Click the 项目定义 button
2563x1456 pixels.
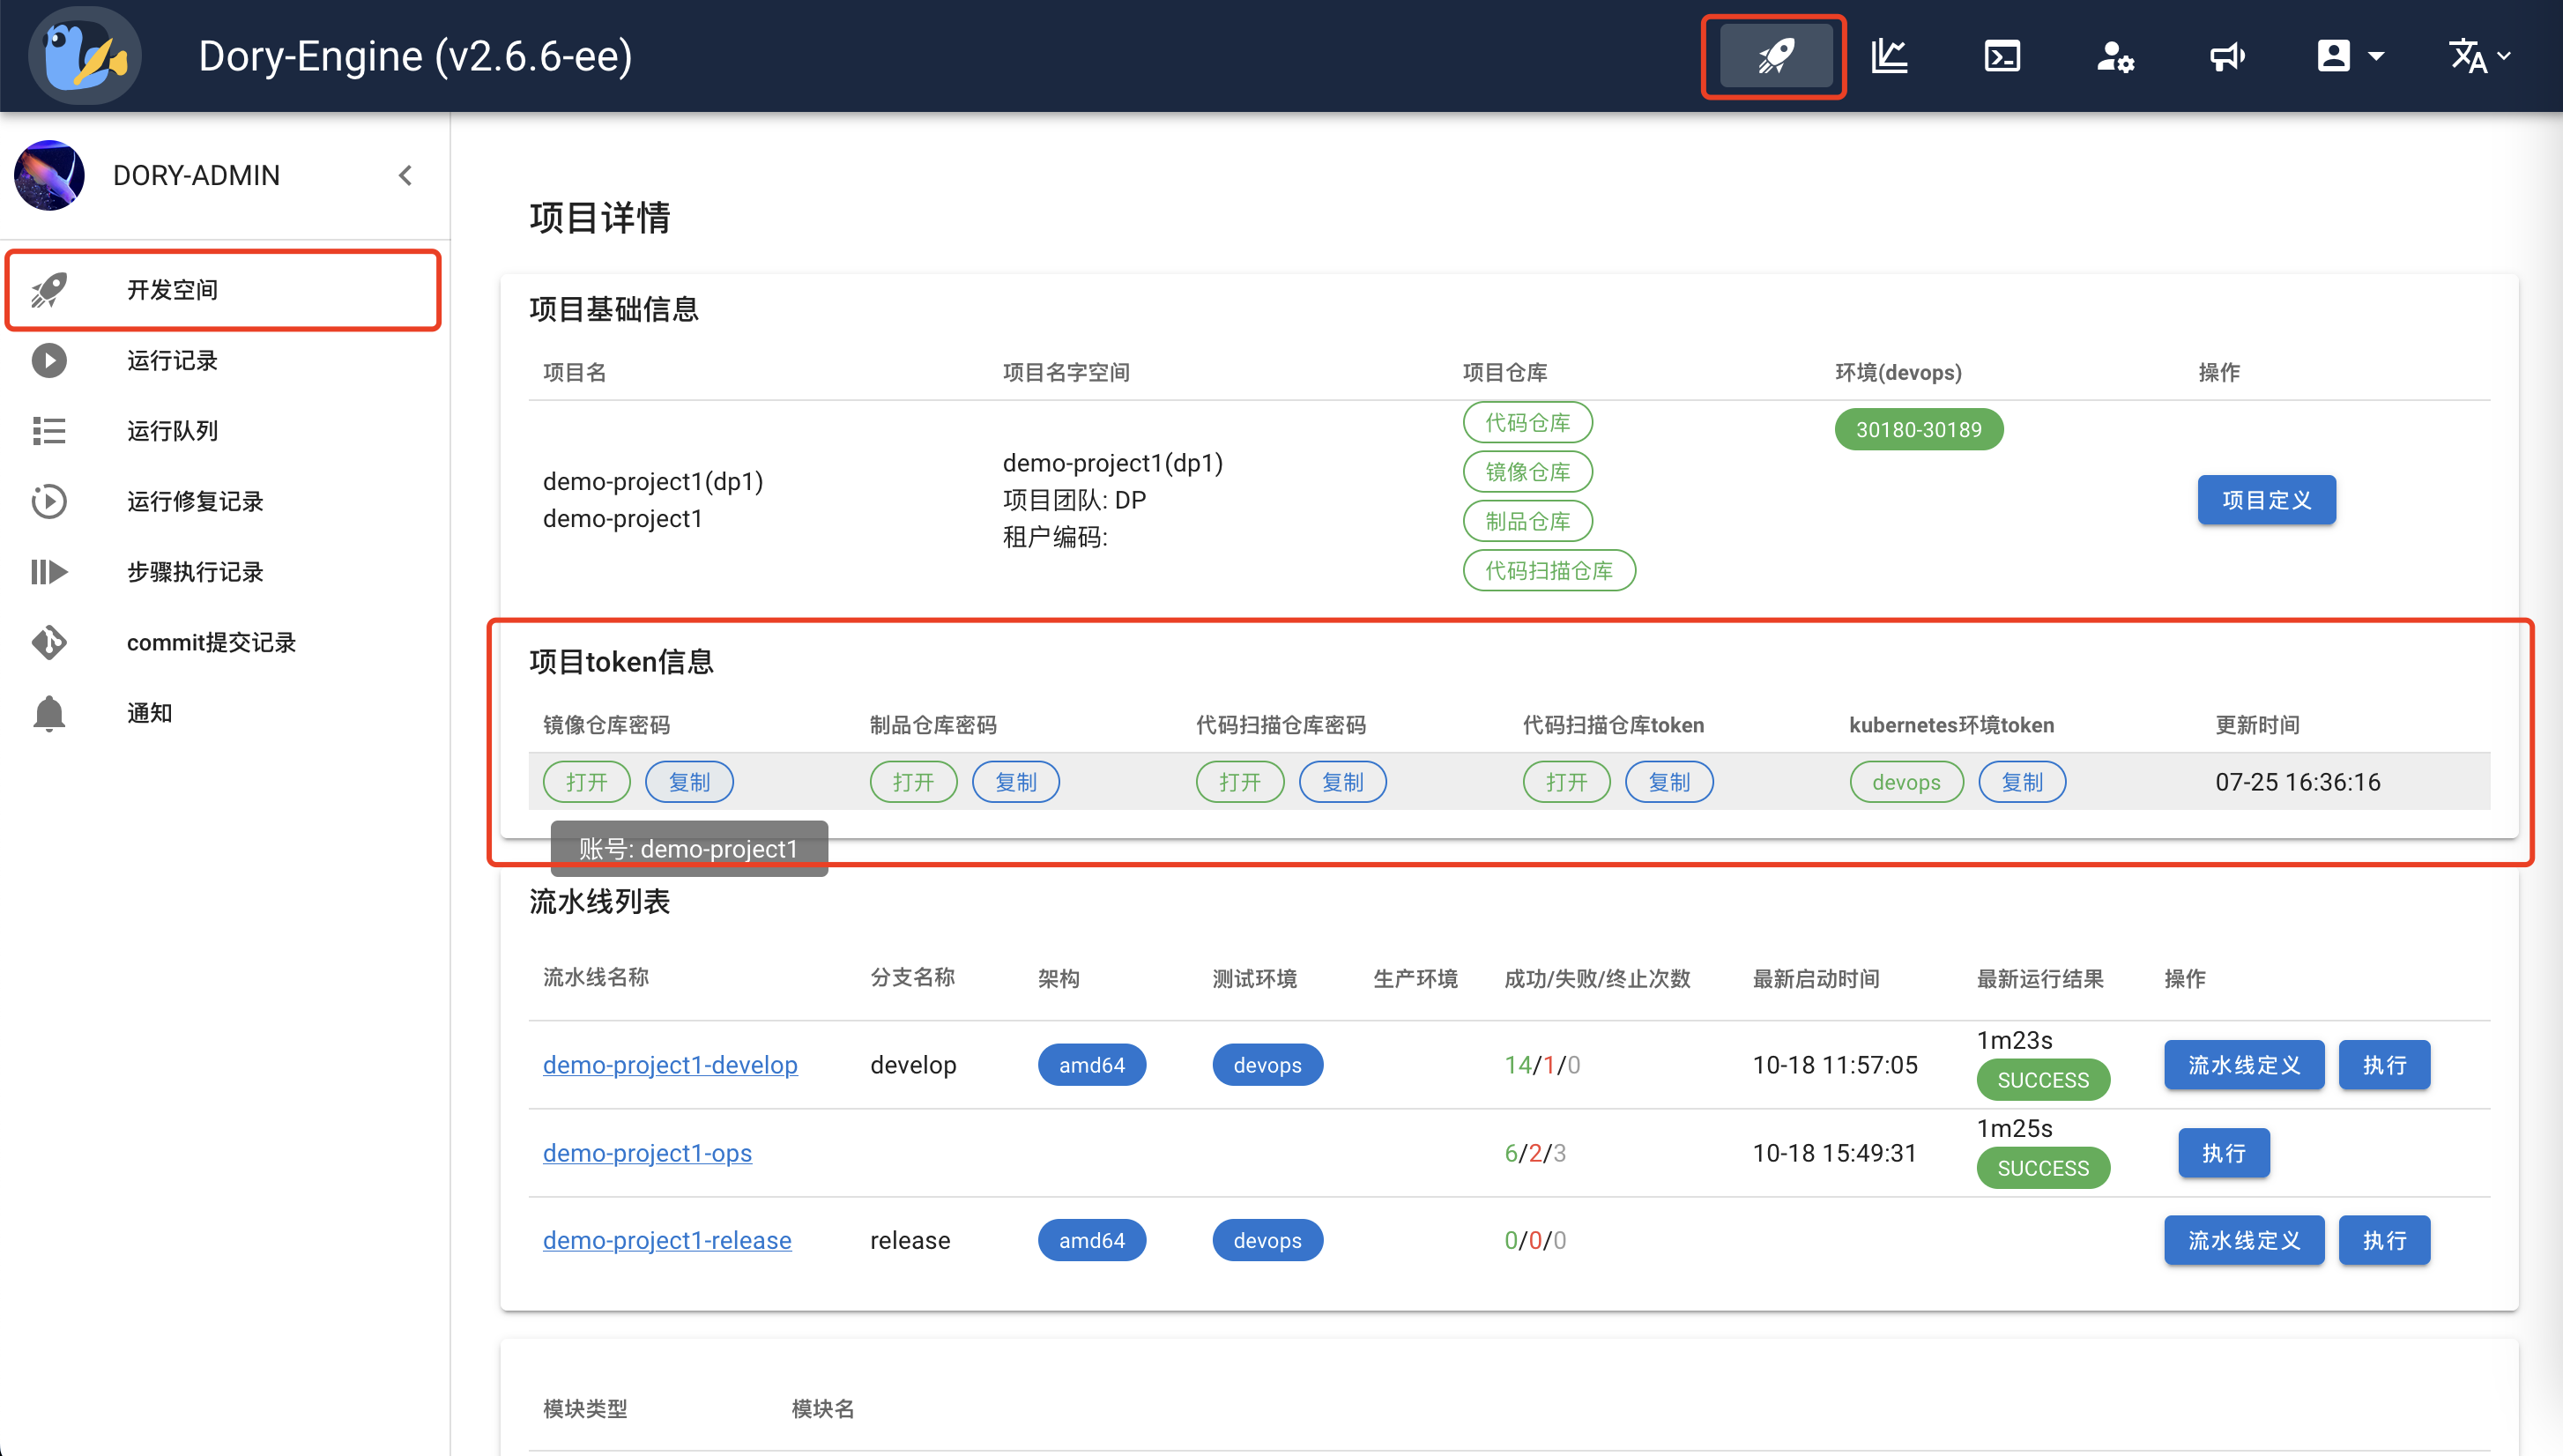[x=2266, y=499]
